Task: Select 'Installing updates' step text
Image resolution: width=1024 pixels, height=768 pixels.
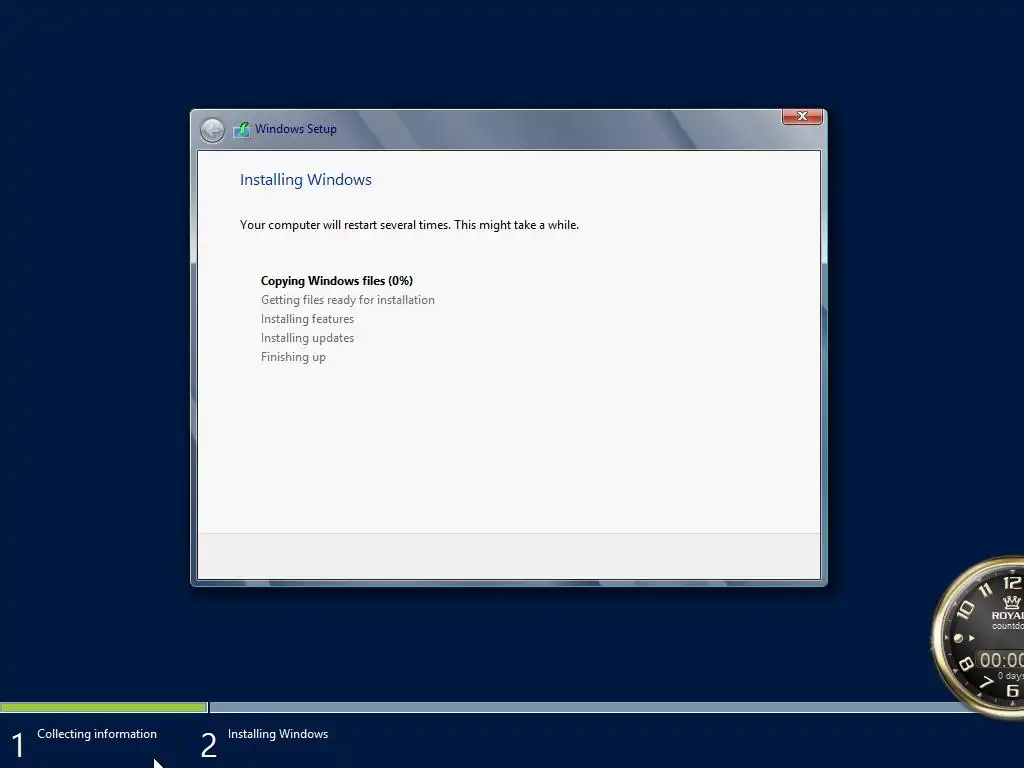Action: (308, 338)
